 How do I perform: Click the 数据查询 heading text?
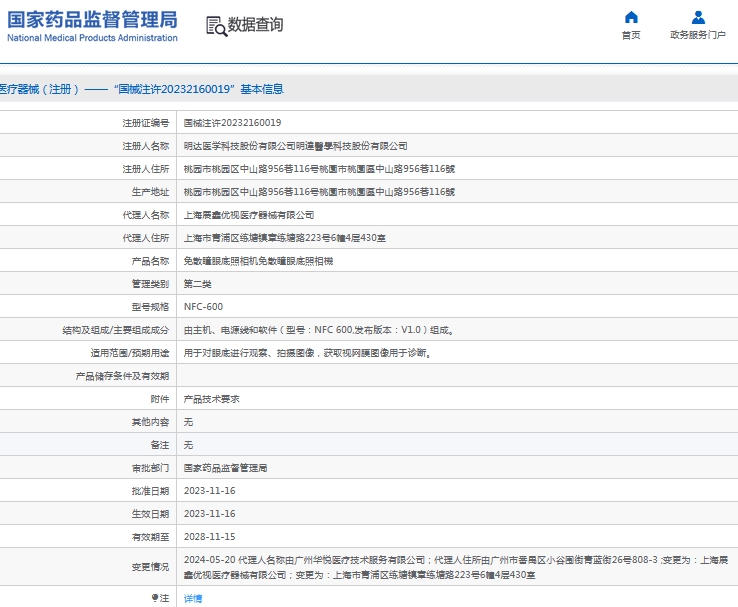point(256,24)
